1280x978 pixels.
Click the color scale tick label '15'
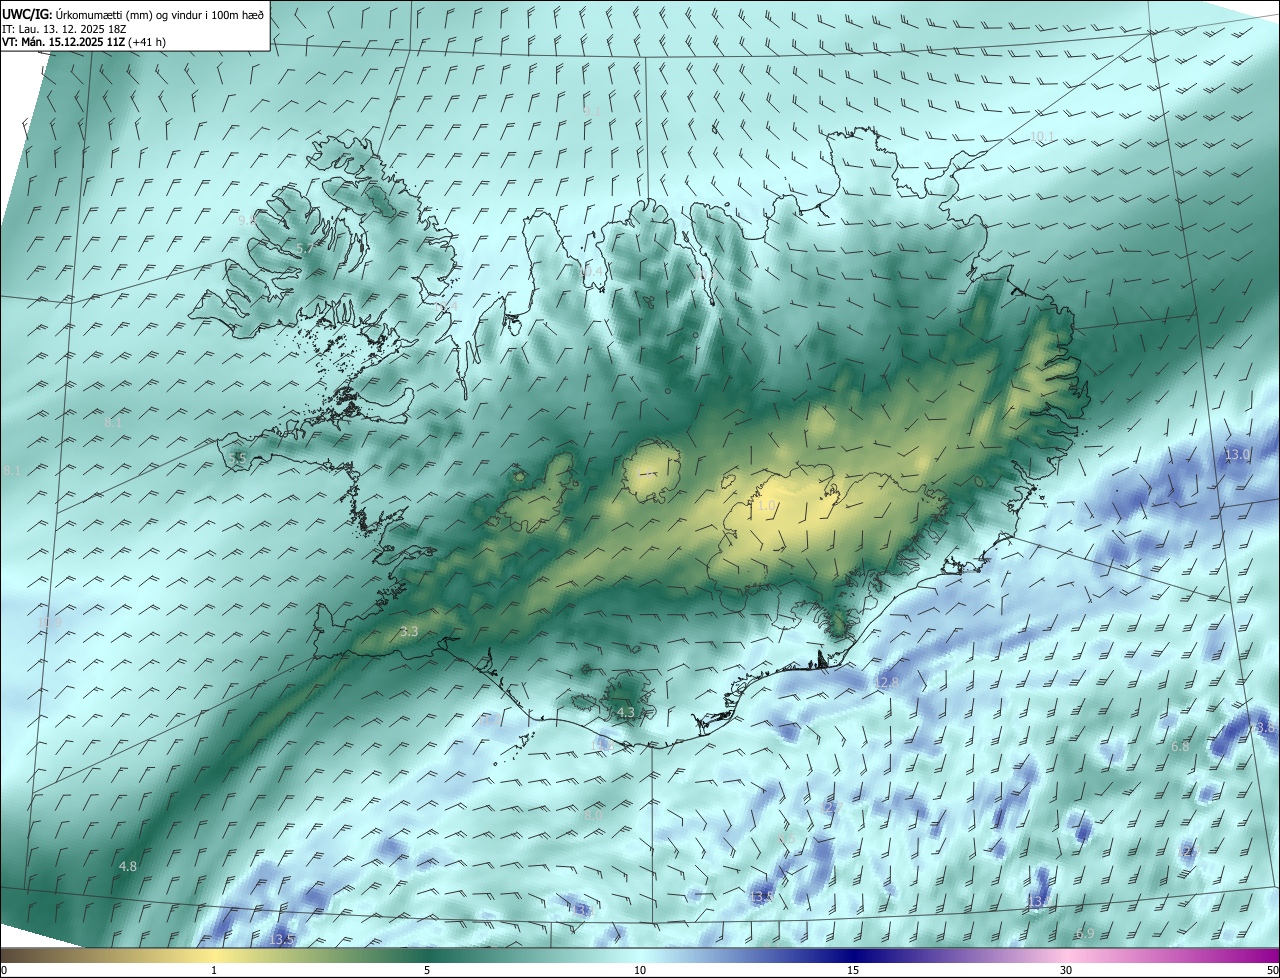[853, 970]
